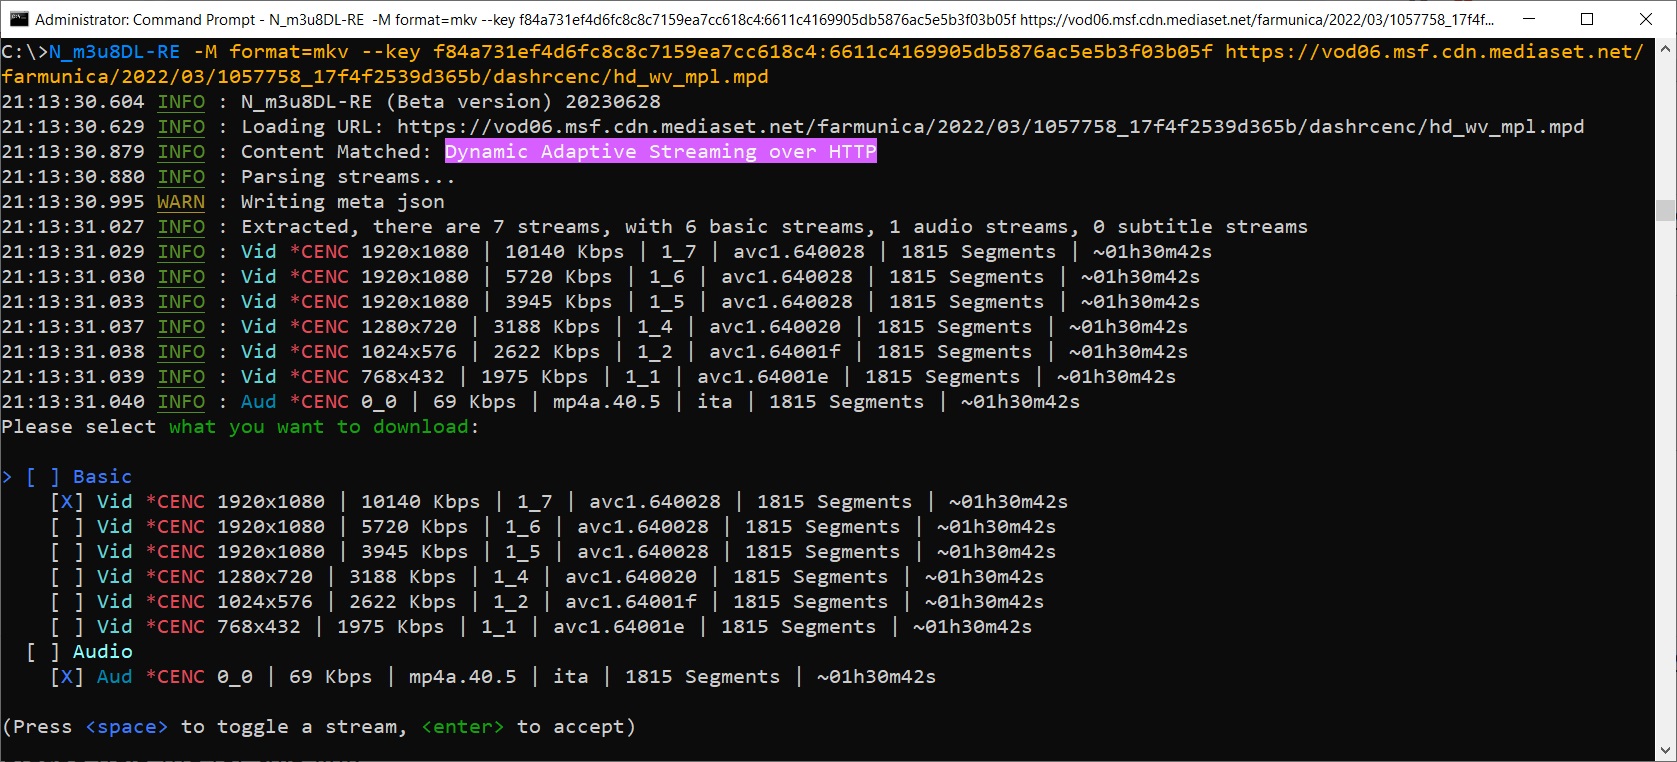The image size is (1677, 762).
Task: Select the Audio group checkbox
Action: point(43,652)
